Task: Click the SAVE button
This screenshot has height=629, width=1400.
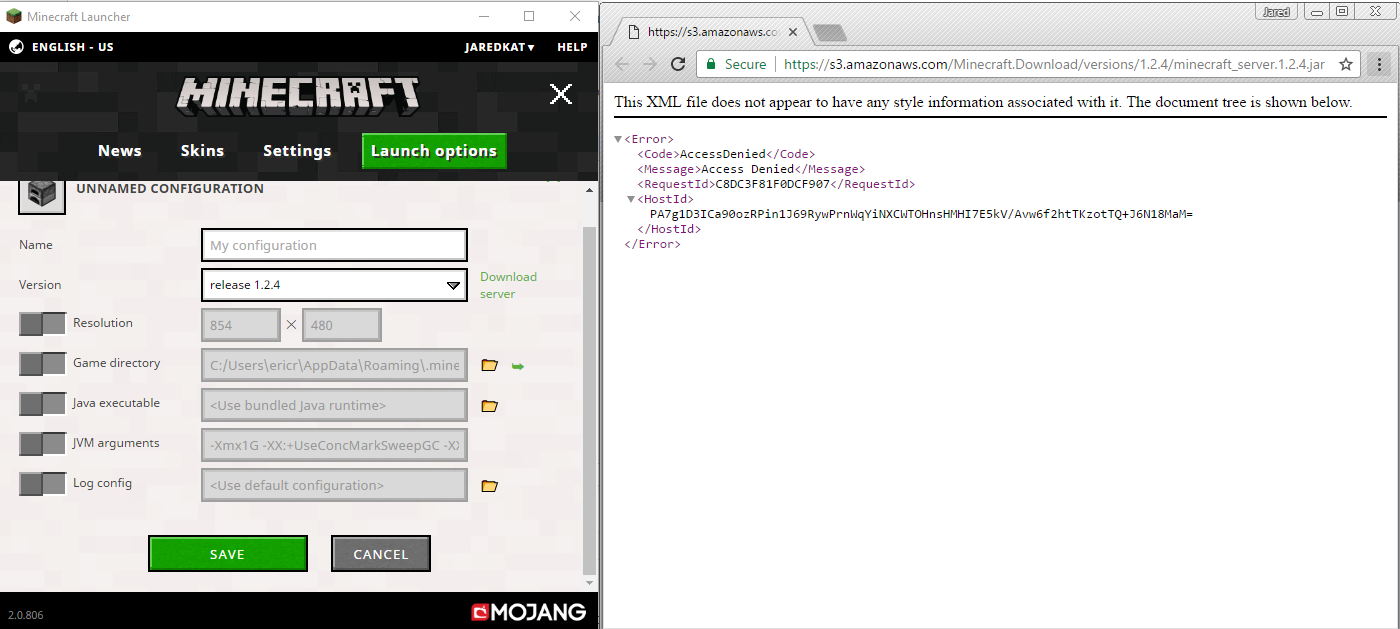Action: 228,554
